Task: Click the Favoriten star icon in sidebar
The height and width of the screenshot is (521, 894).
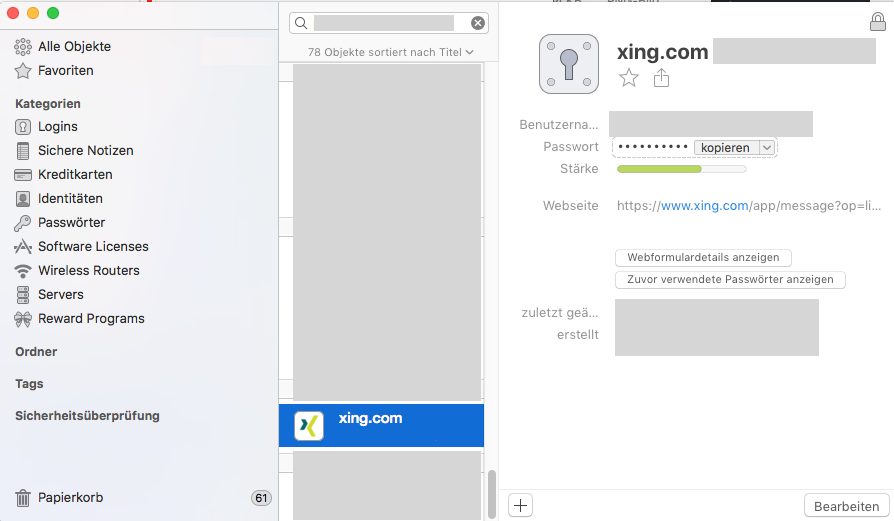Action: tap(23, 71)
